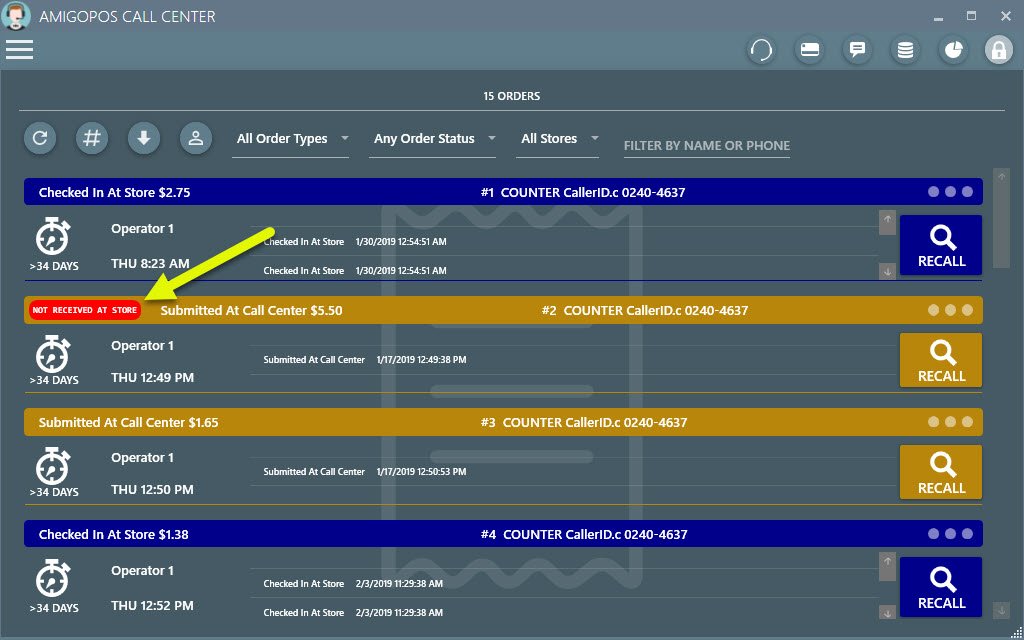Image resolution: width=1024 pixels, height=640 pixels.
Task: Recall order #3 for $1.65
Action: (x=941, y=472)
